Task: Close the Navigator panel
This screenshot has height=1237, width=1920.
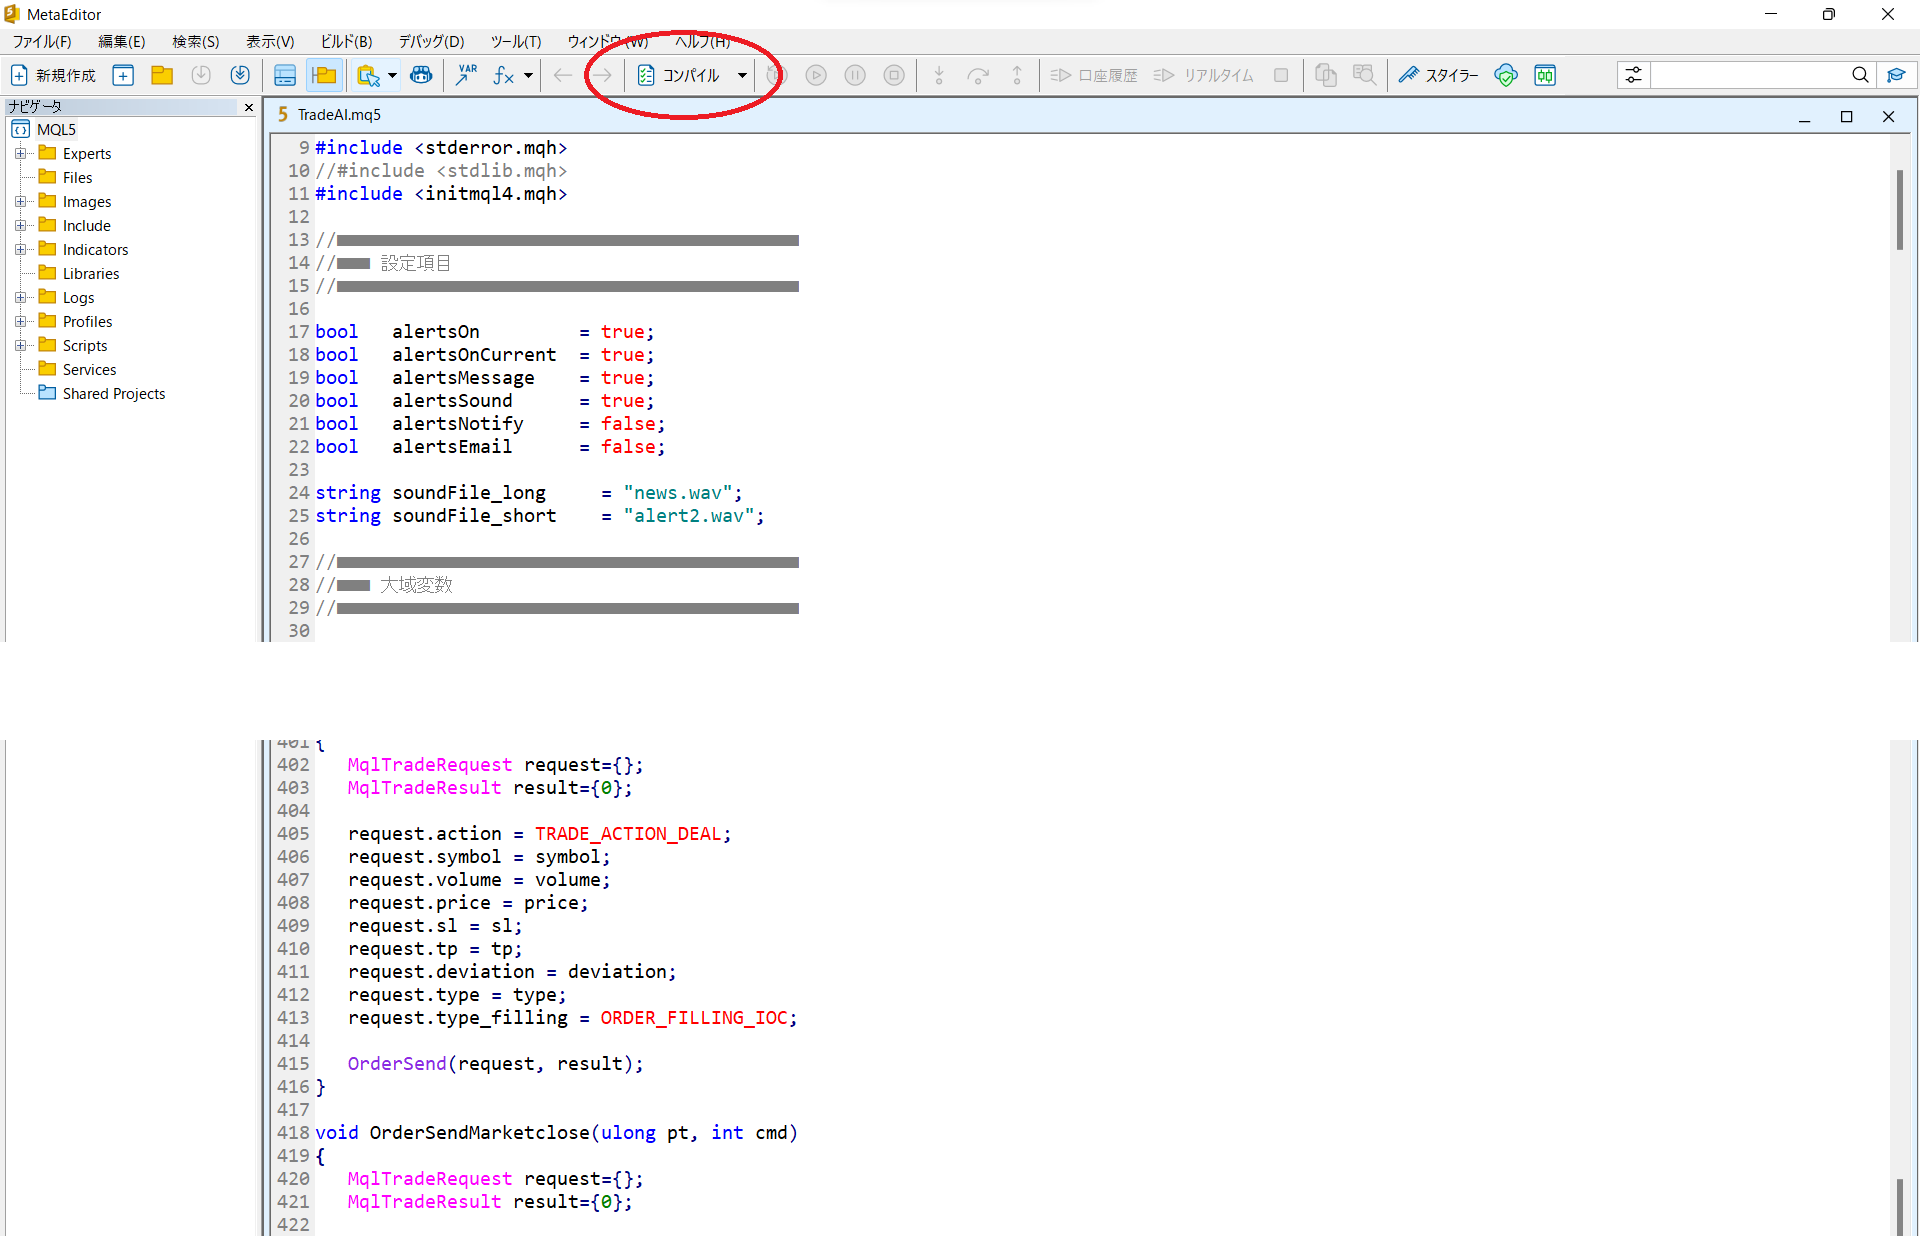Action: click(249, 107)
